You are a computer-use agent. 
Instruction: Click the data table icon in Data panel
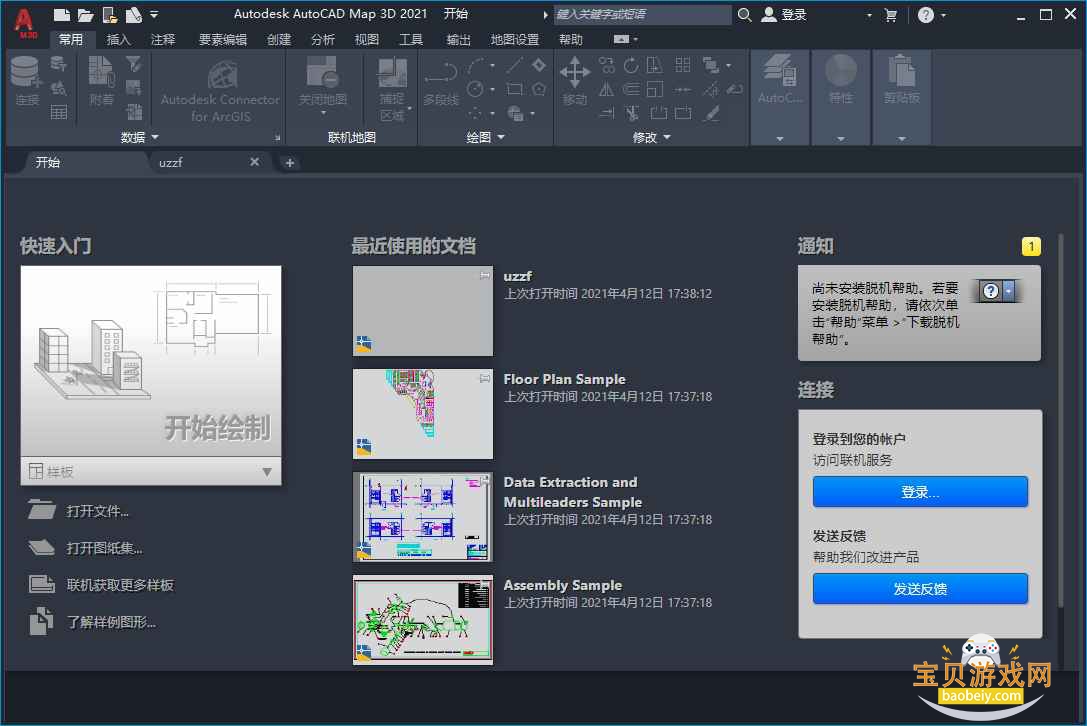click(x=59, y=112)
